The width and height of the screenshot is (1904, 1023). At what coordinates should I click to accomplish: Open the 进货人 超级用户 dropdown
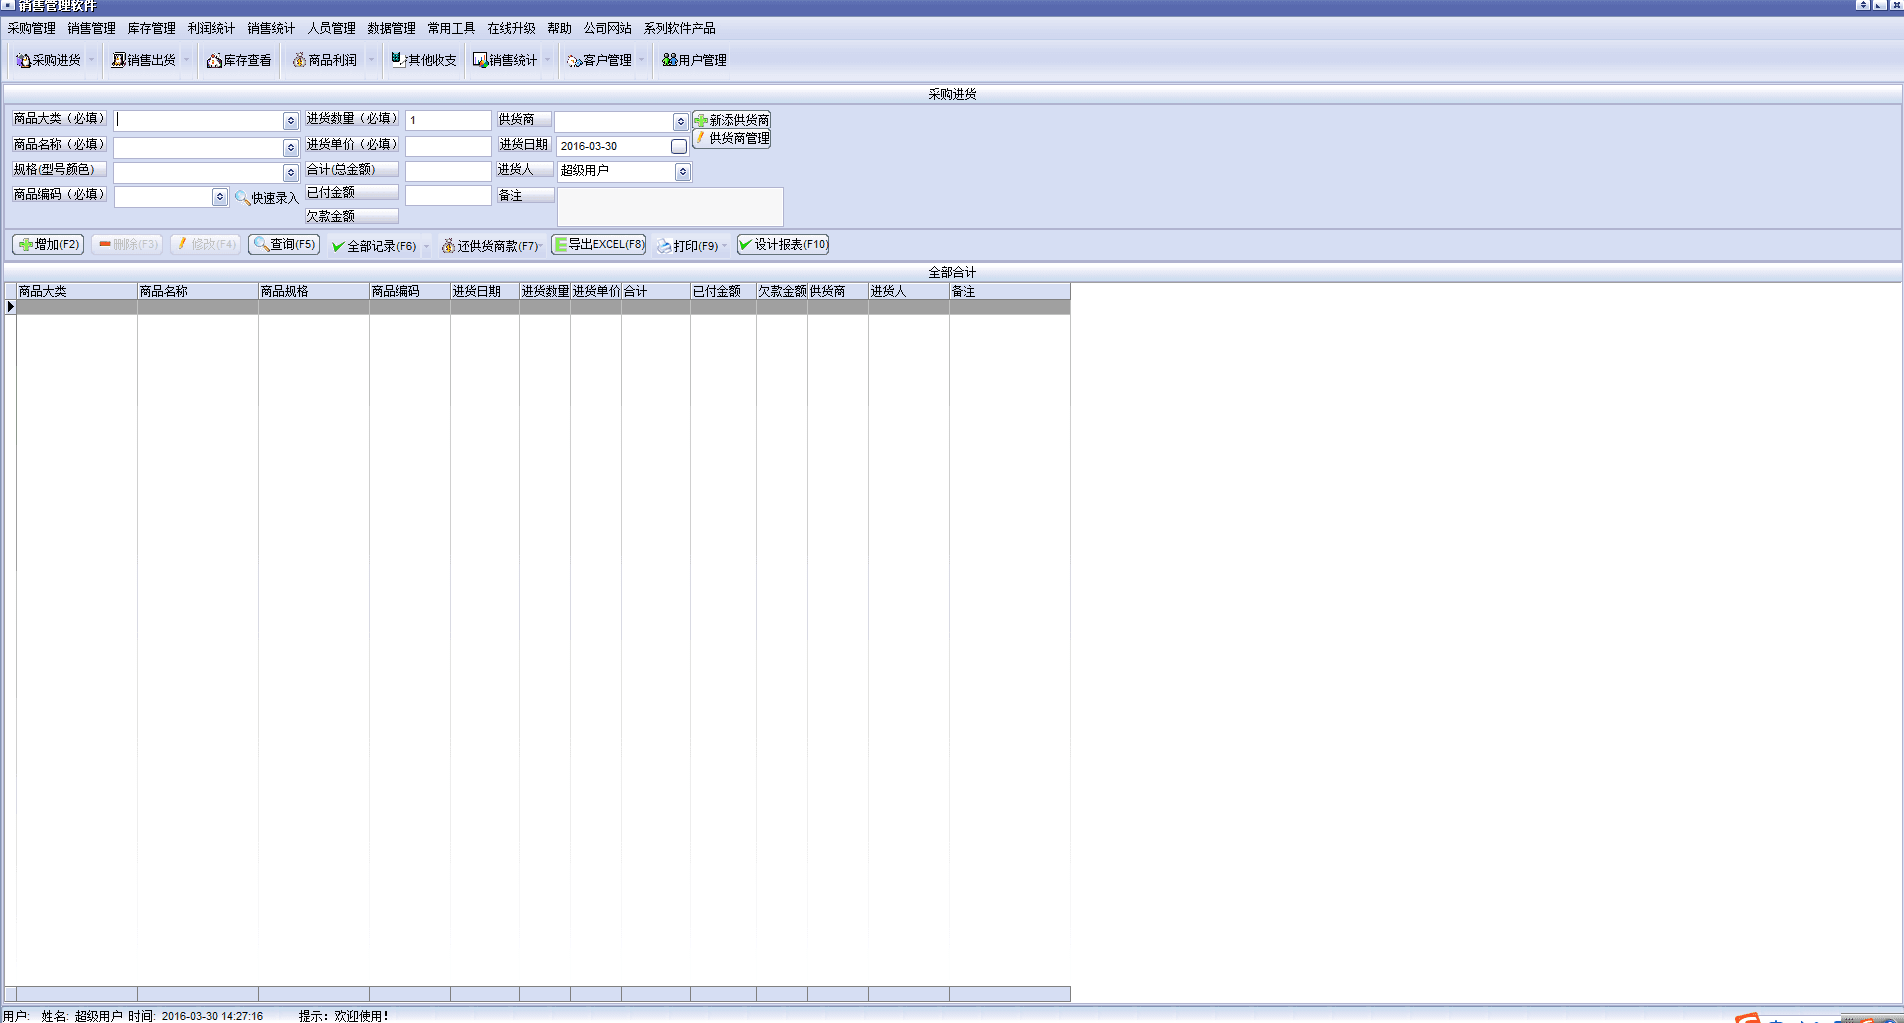[x=682, y=172]
